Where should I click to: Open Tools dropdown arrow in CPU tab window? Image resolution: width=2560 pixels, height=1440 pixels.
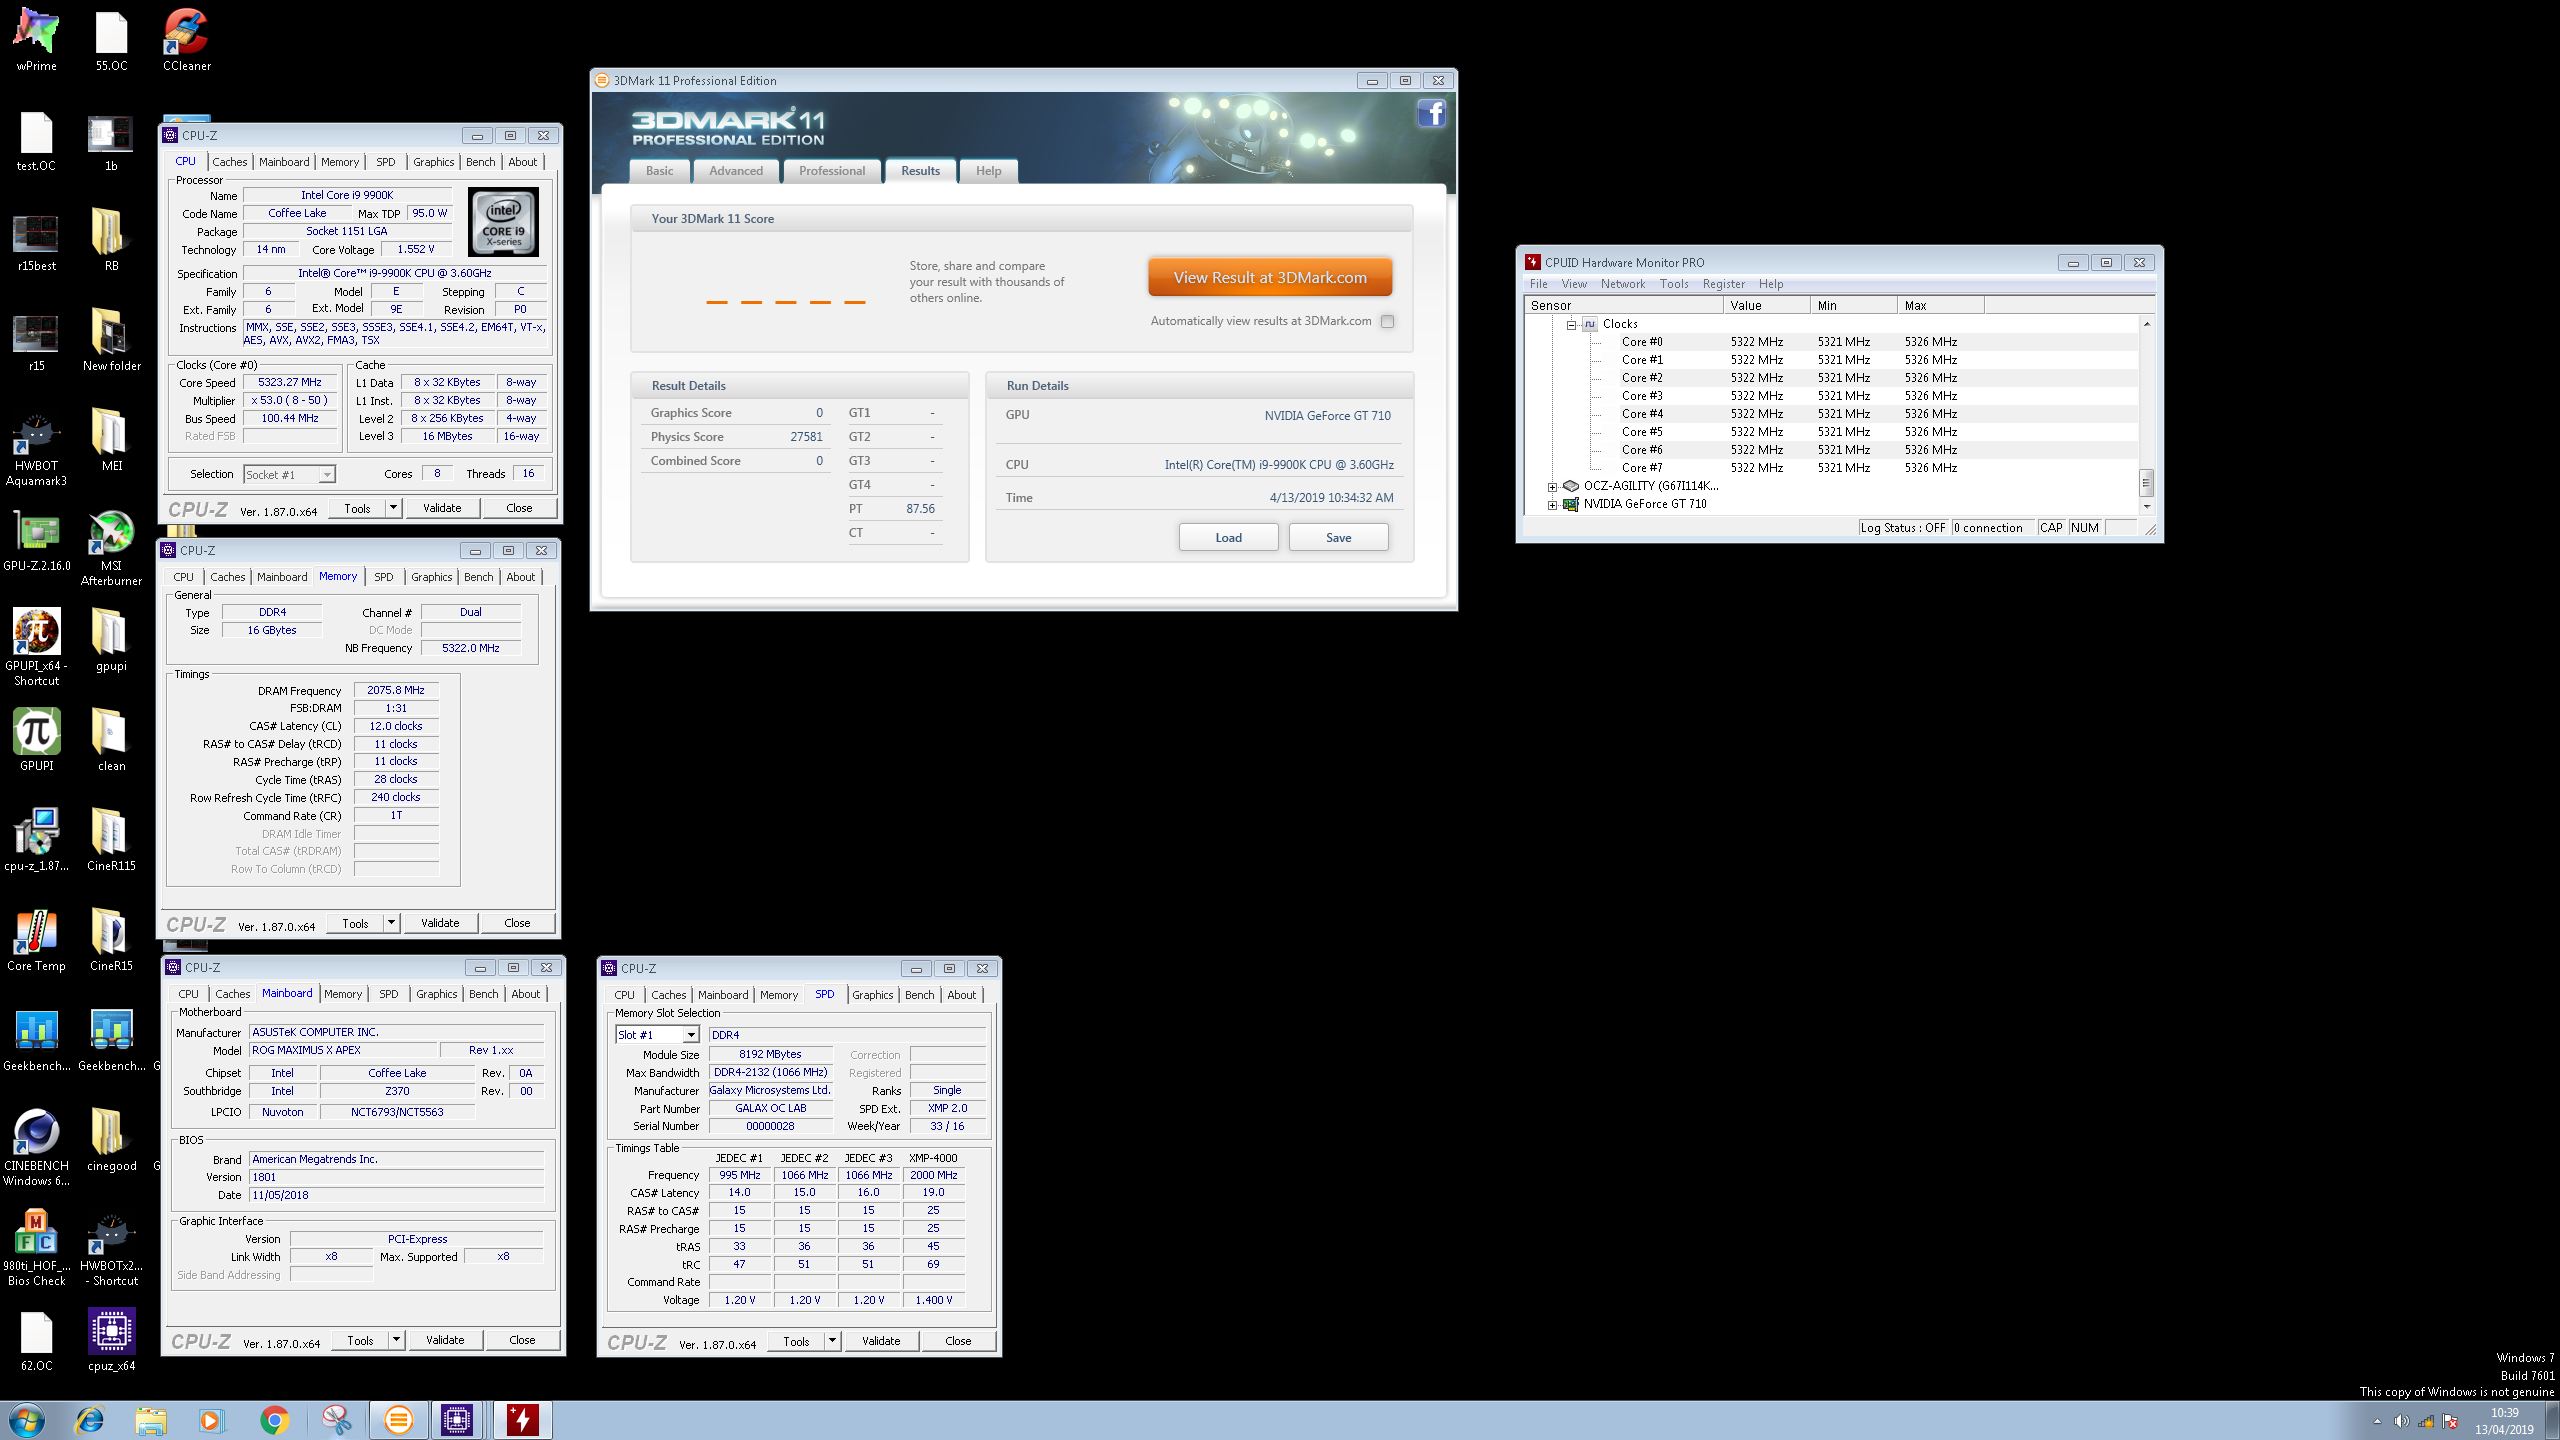393,508
